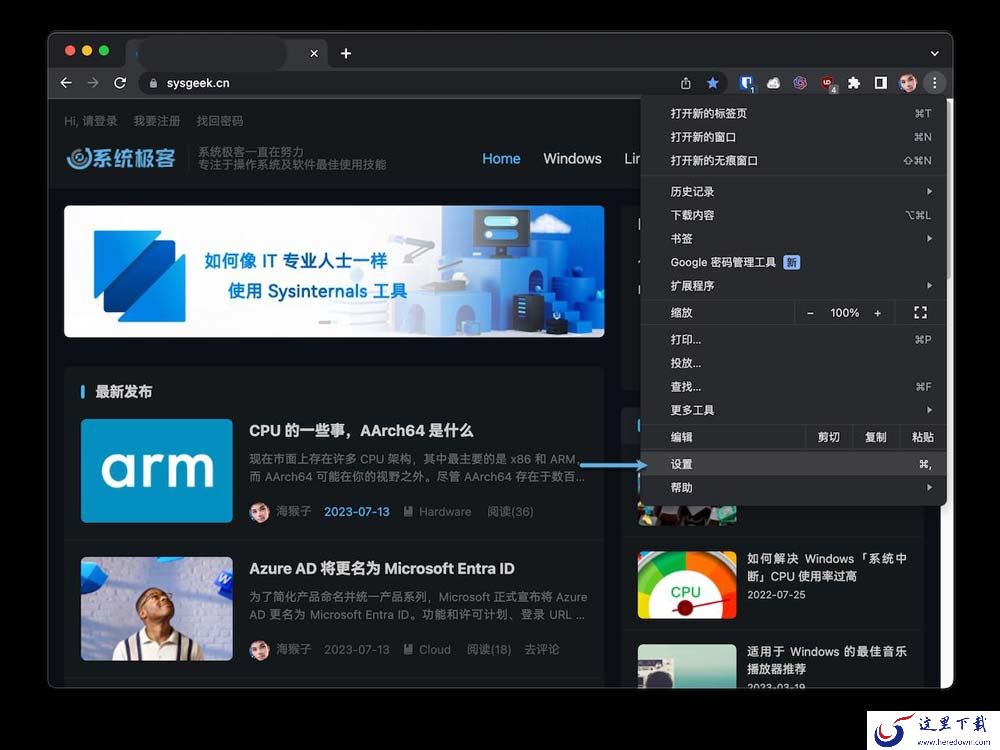Open article Azure AD 将更名为 Microsoft Entra ID

pyautogui.click(x=382, y=569)
